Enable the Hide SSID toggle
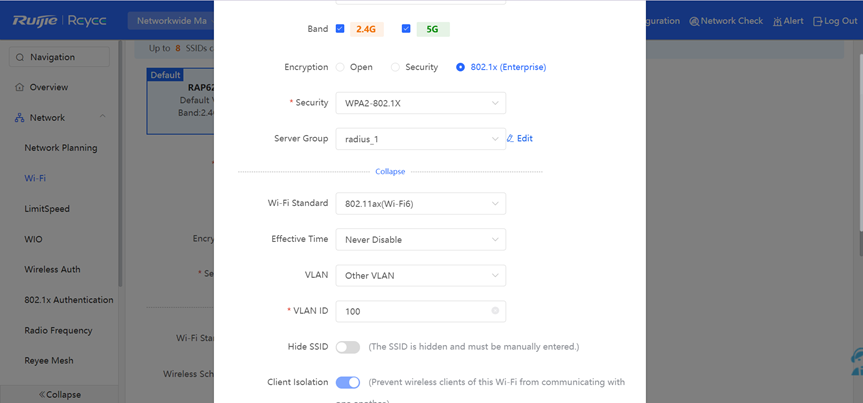The width and height of the screenshot is (863, 403). click(348, 347)
